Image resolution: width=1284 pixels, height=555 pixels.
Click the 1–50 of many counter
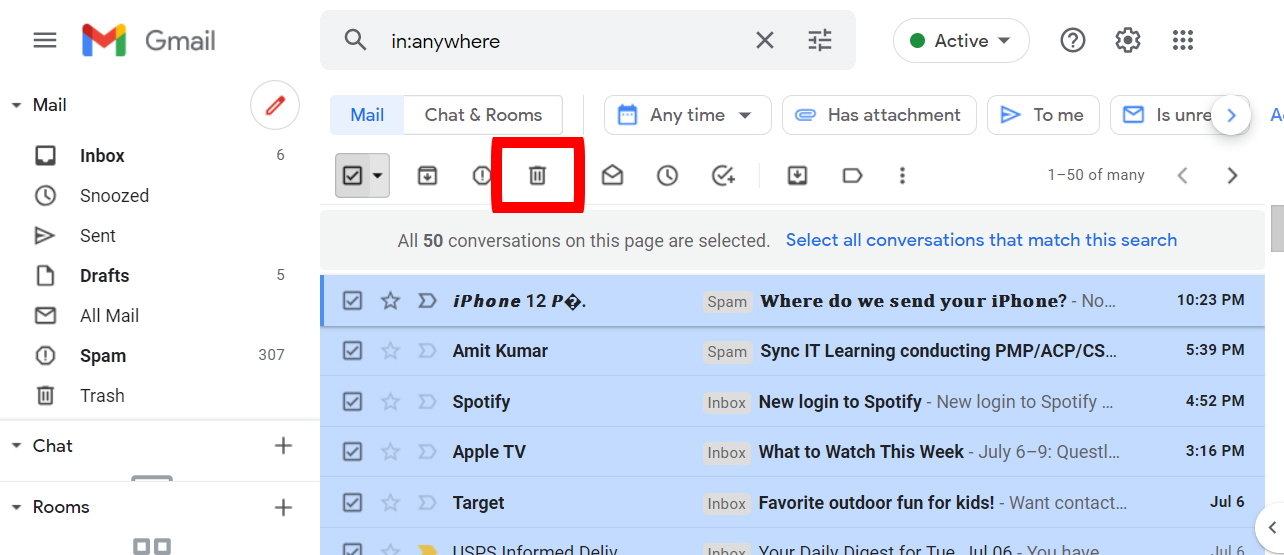[x=1096, y=175]
